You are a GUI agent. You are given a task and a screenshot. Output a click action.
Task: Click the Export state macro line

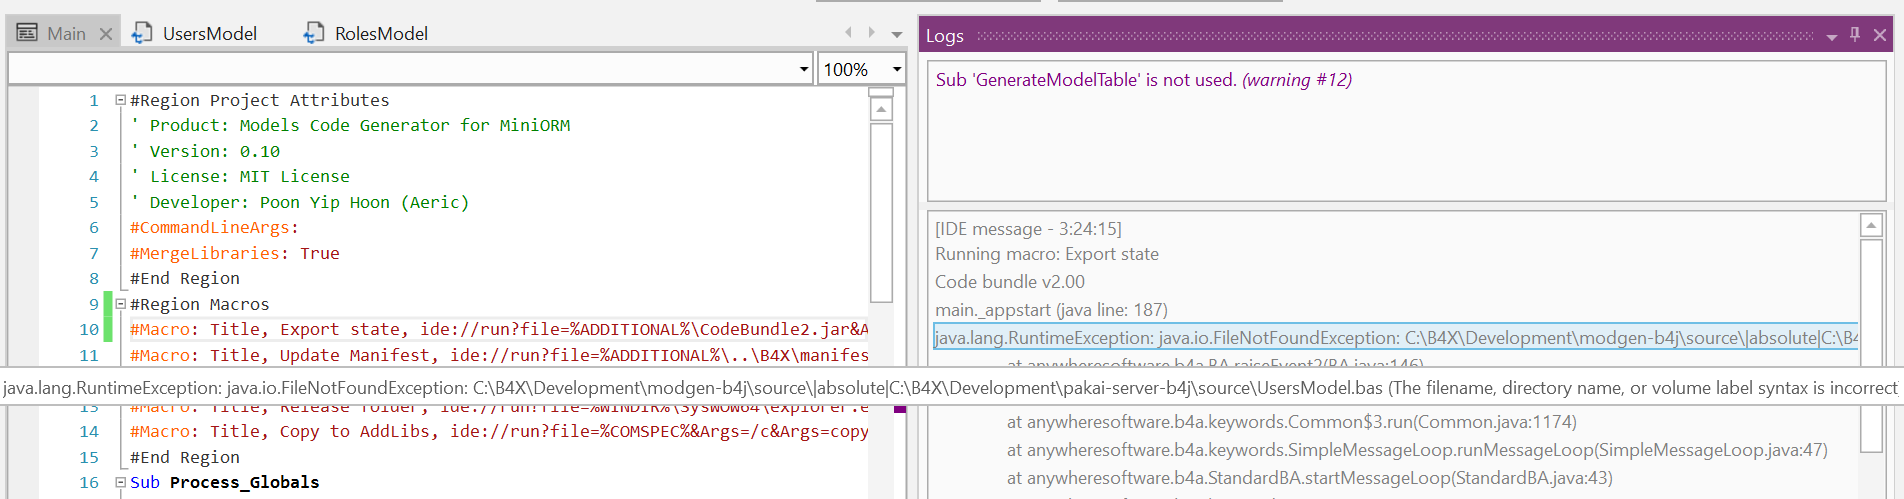pos(498,329)
